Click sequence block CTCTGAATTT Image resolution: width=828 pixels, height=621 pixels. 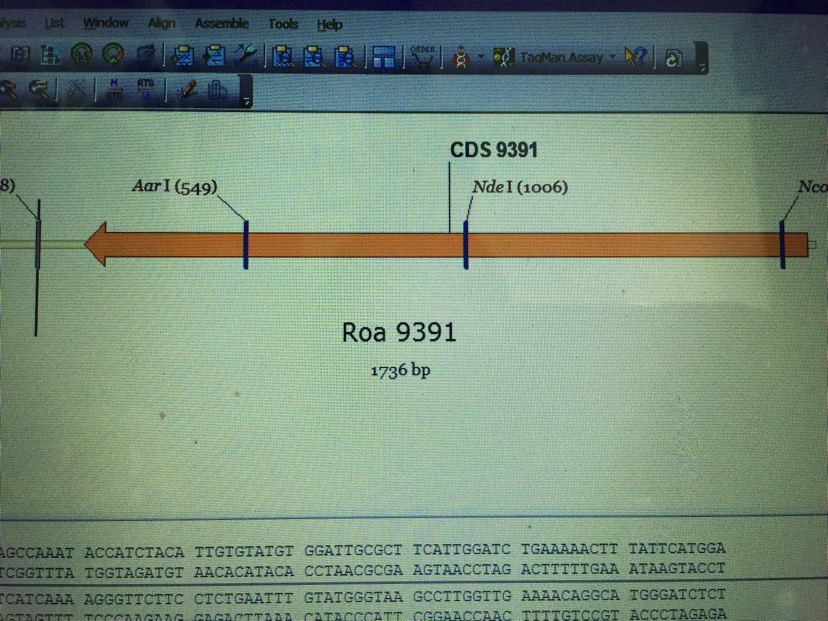[243, 598]
